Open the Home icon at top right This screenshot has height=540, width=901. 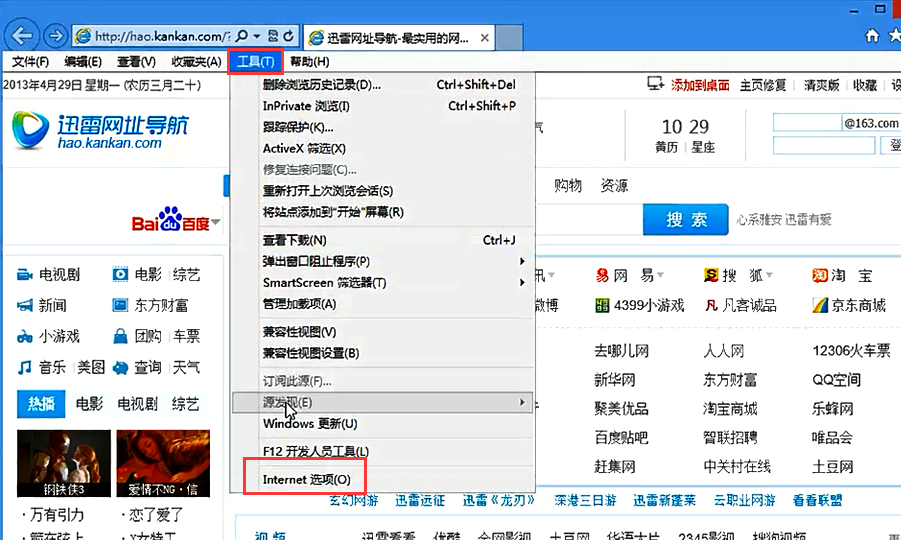click(x=872, y=36)
